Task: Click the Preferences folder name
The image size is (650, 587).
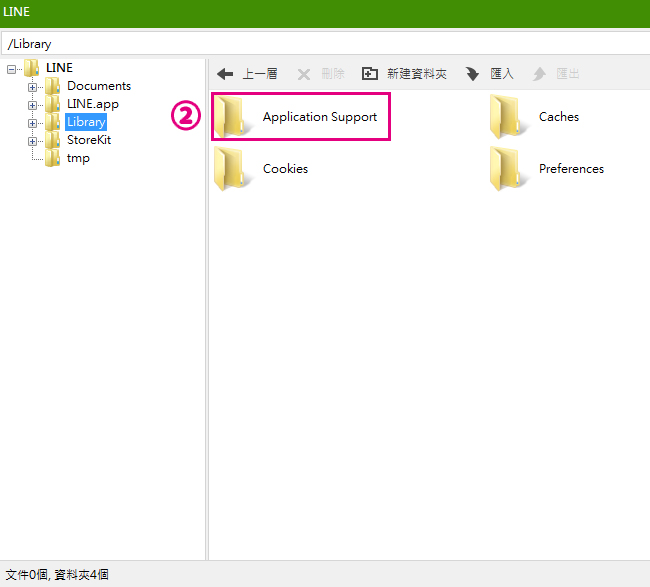Action: [571, 169]
